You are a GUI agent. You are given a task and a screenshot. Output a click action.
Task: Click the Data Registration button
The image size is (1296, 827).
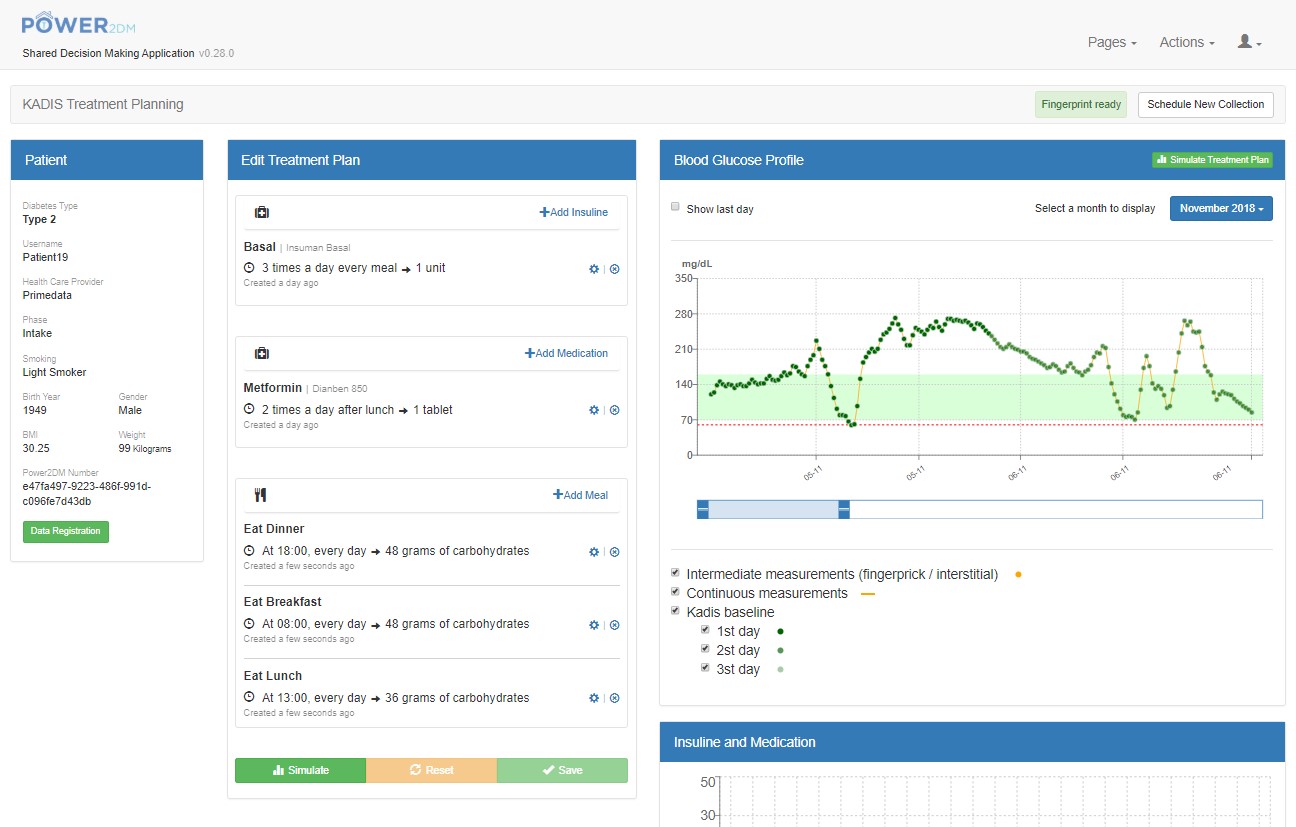pyautogui.click(x=66, y=531)
